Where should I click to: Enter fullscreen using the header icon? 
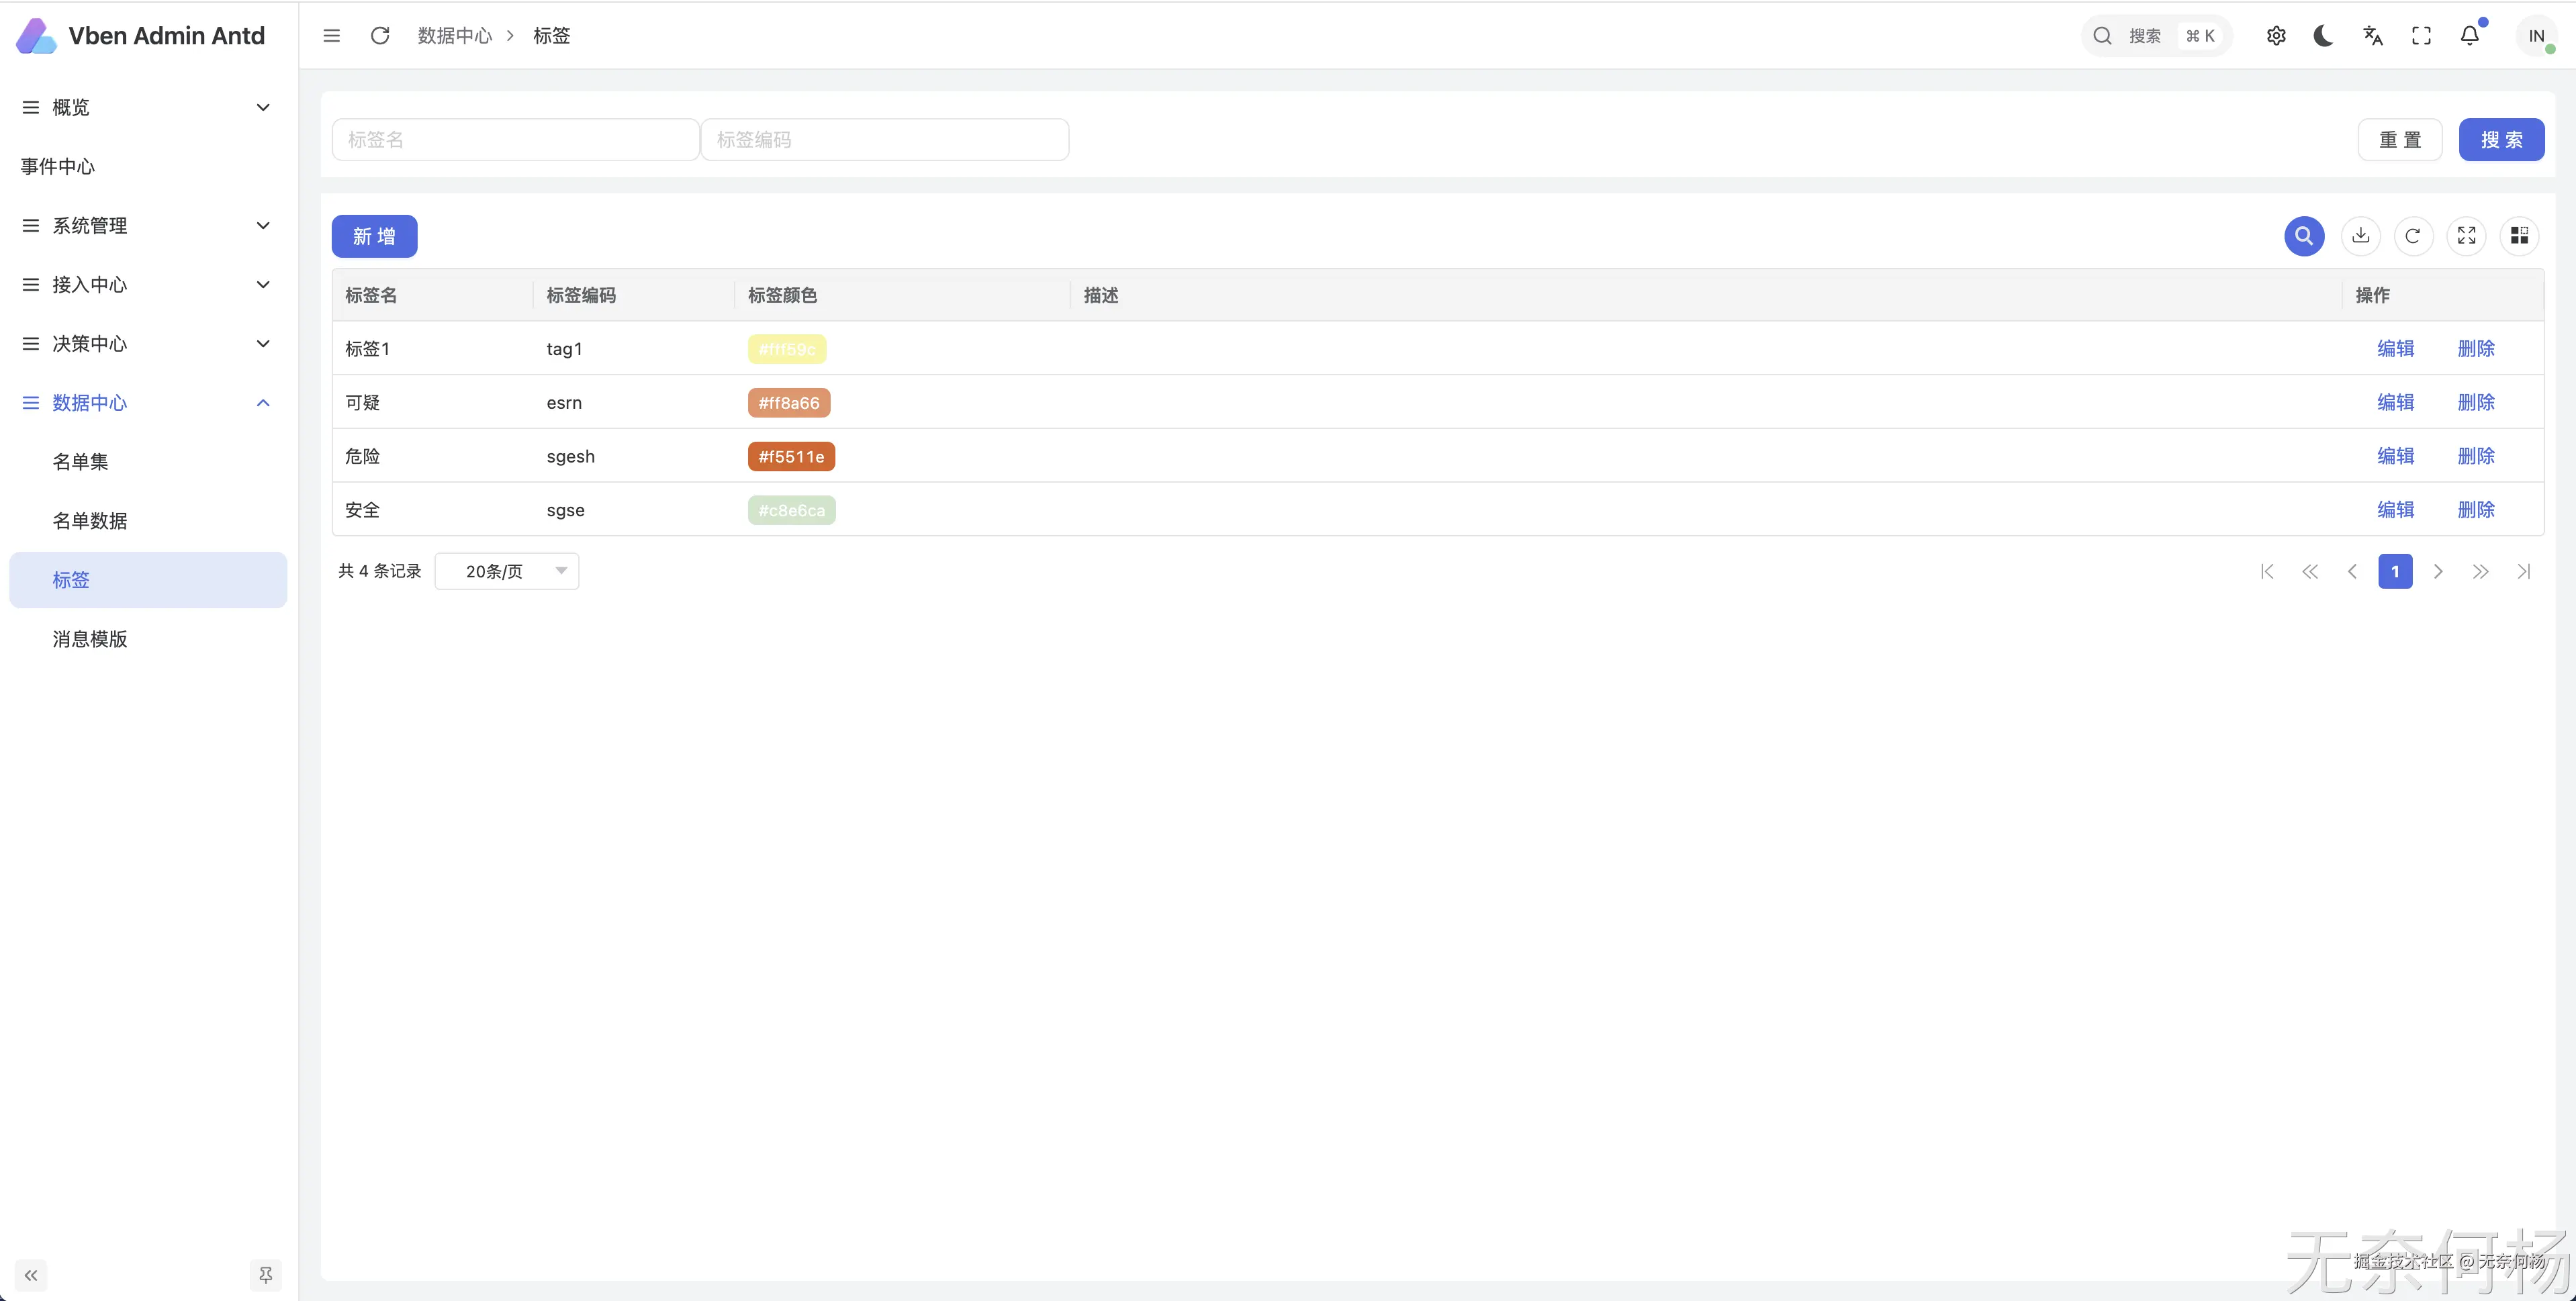point(2421,36)
